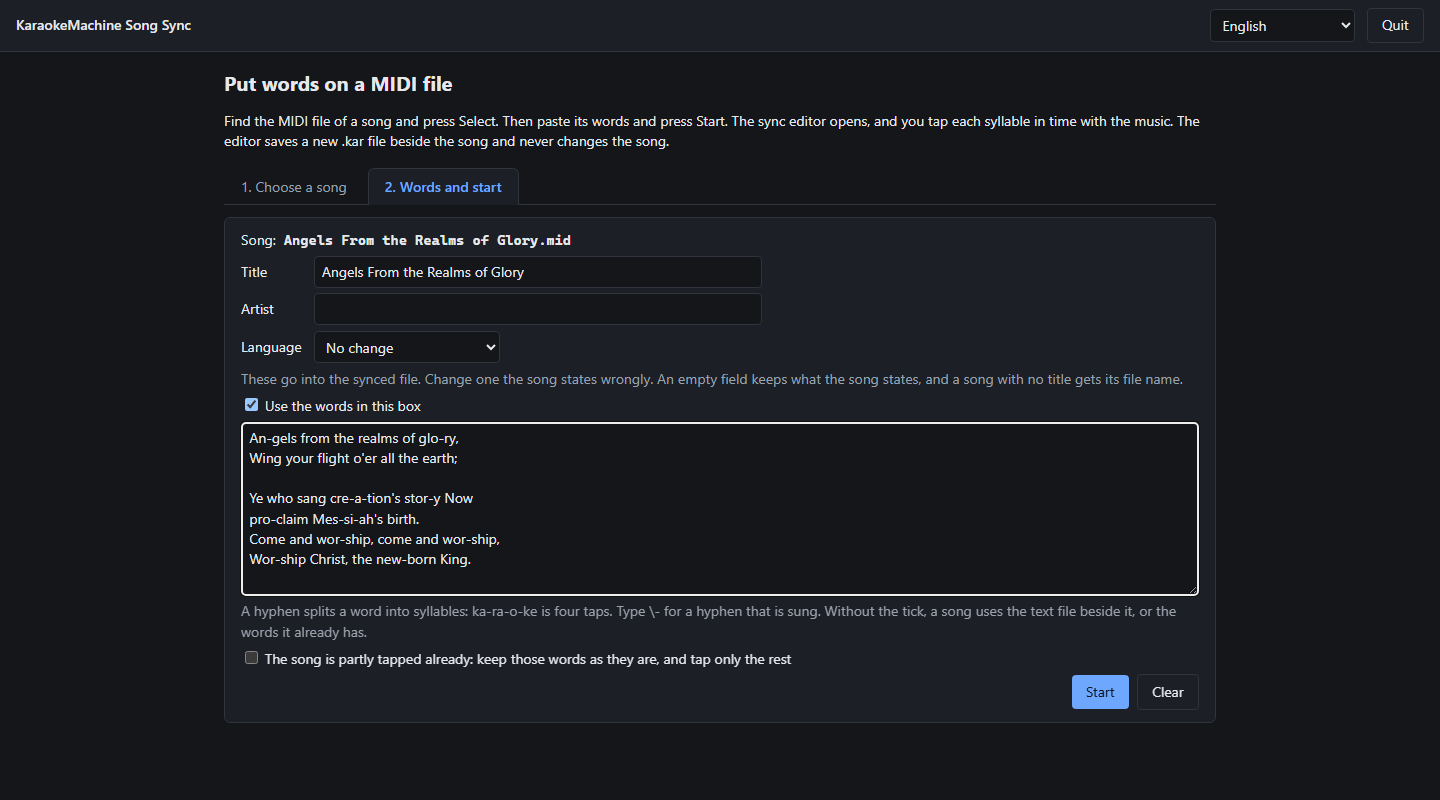Screen dimensions: 1440x800
Task: Click the empty Artist field
Action: coord(538,309)
